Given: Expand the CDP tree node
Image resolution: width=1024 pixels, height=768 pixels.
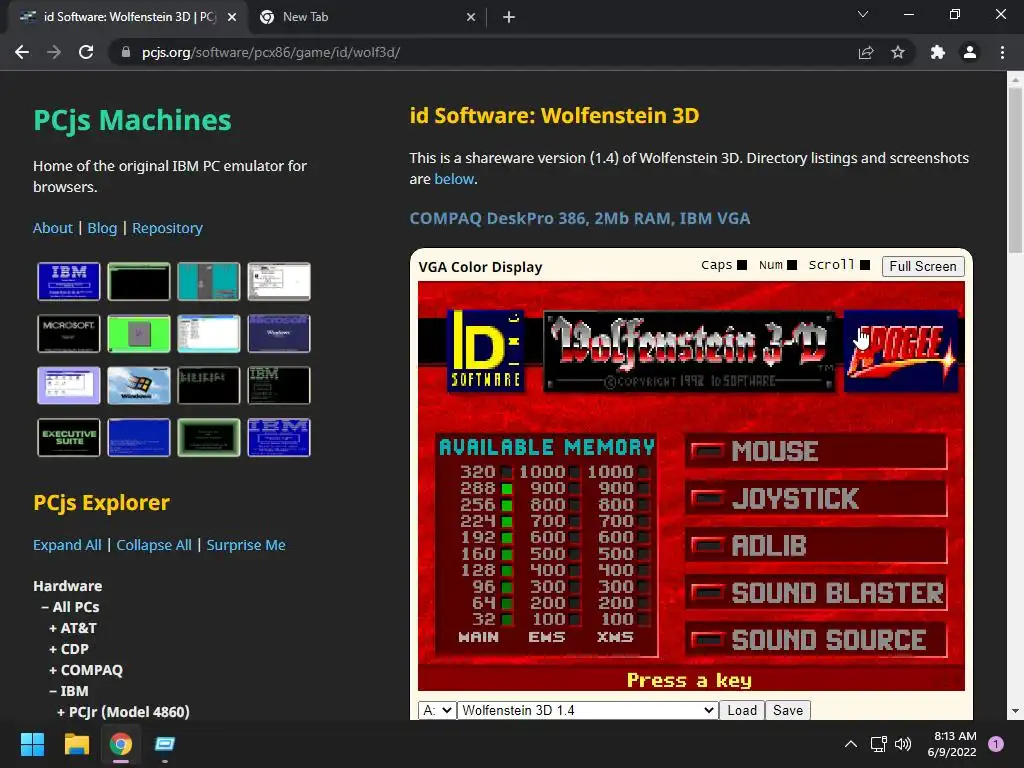Looking at the screenshot, I should pos(69,648).
